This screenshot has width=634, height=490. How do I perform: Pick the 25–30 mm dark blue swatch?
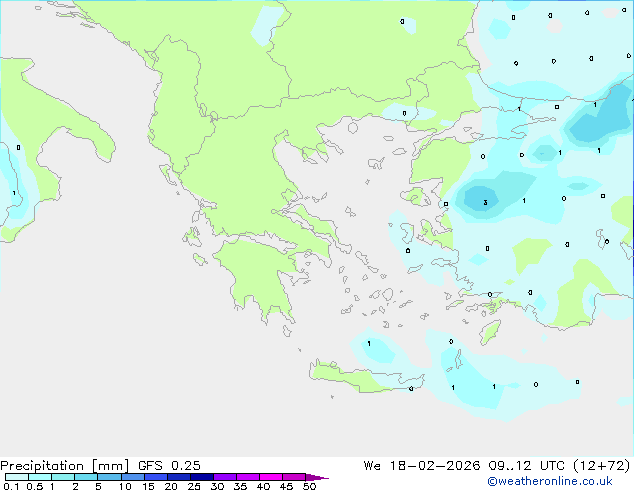(202, 477)
